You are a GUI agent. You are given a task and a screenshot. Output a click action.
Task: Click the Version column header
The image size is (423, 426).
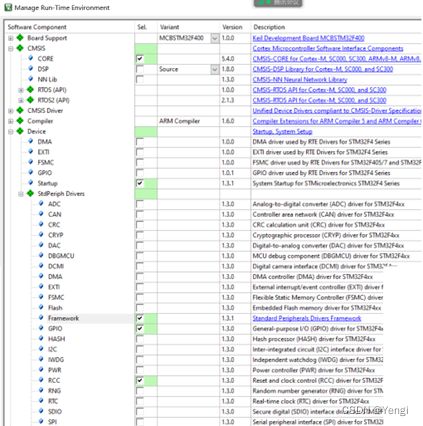[x=232, y=27]
